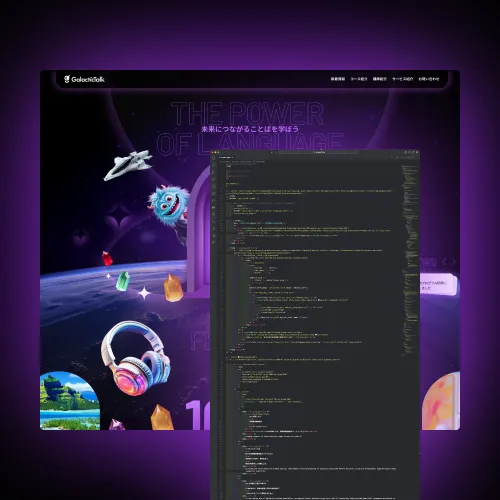This screenshot has height=500, width=500.
Task: Open the Search icon in the editor activity bar
Action: (213, 165)
